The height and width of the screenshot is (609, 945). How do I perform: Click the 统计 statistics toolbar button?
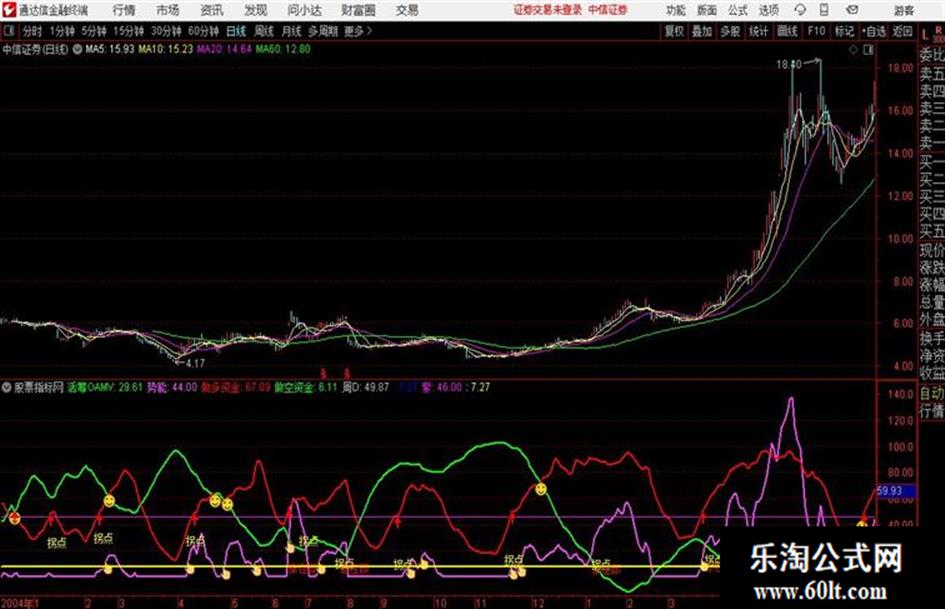point(758,31)
